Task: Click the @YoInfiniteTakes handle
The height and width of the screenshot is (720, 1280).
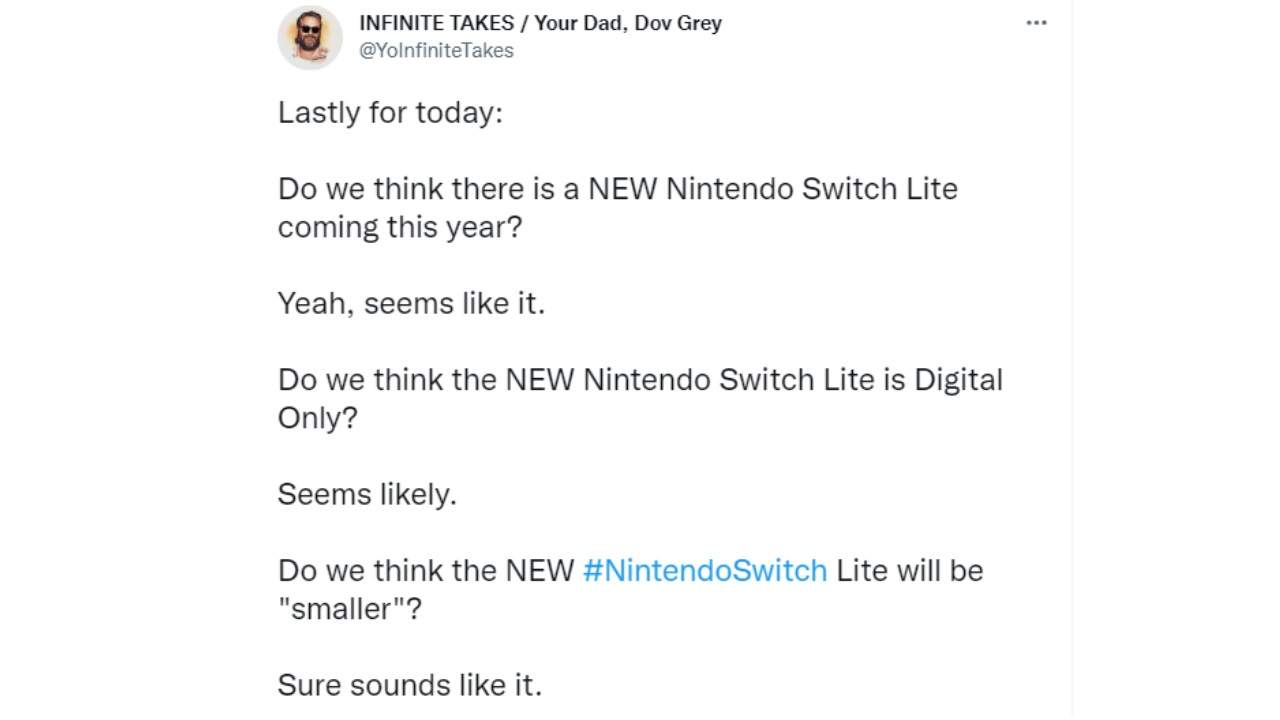Action: (x=436, y=51)
